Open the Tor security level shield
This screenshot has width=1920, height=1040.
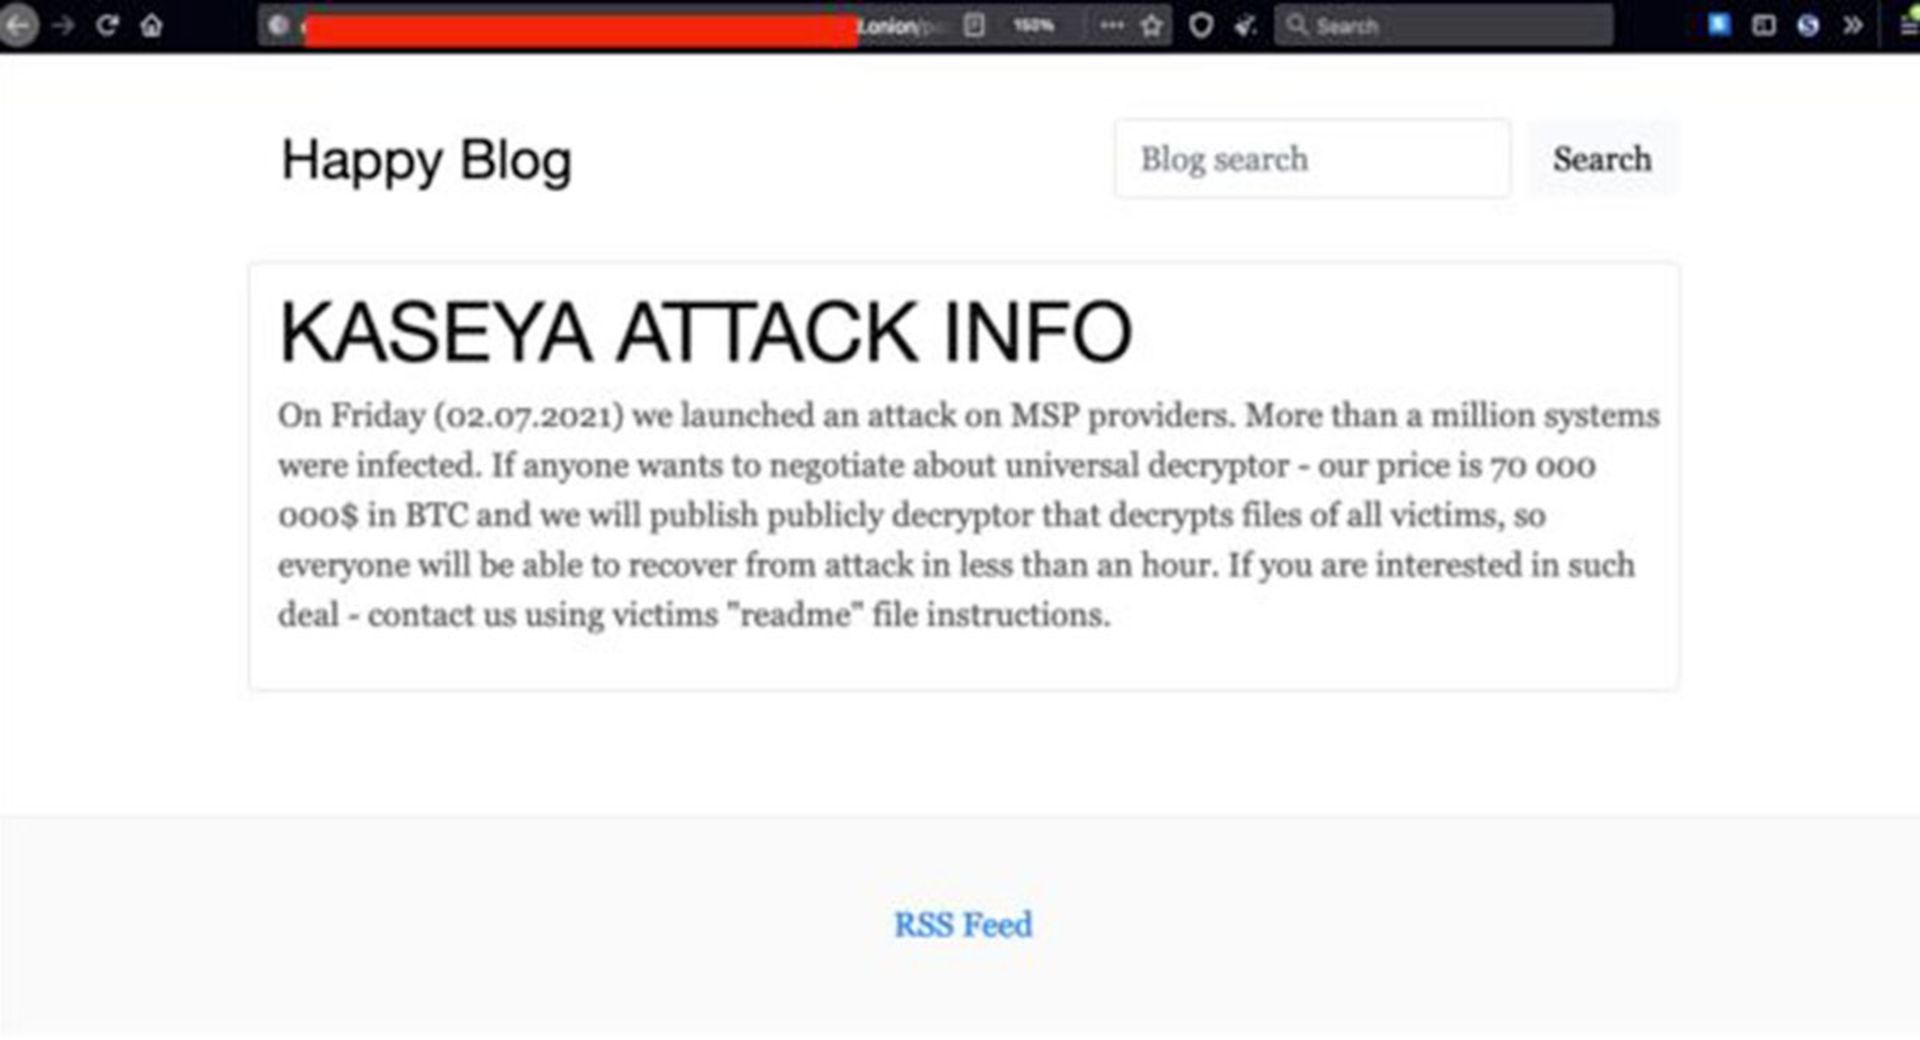coord(1201,25)
